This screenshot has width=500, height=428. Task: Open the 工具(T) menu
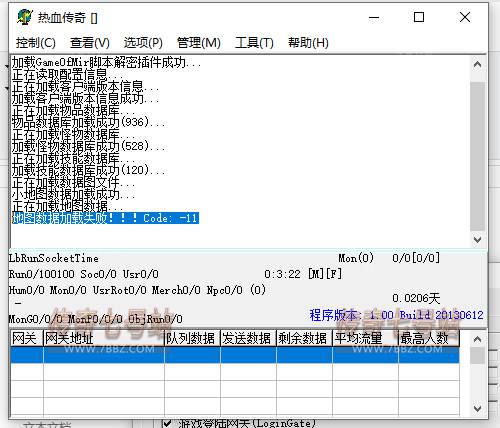pyautogui.click(x=254, y=43)
